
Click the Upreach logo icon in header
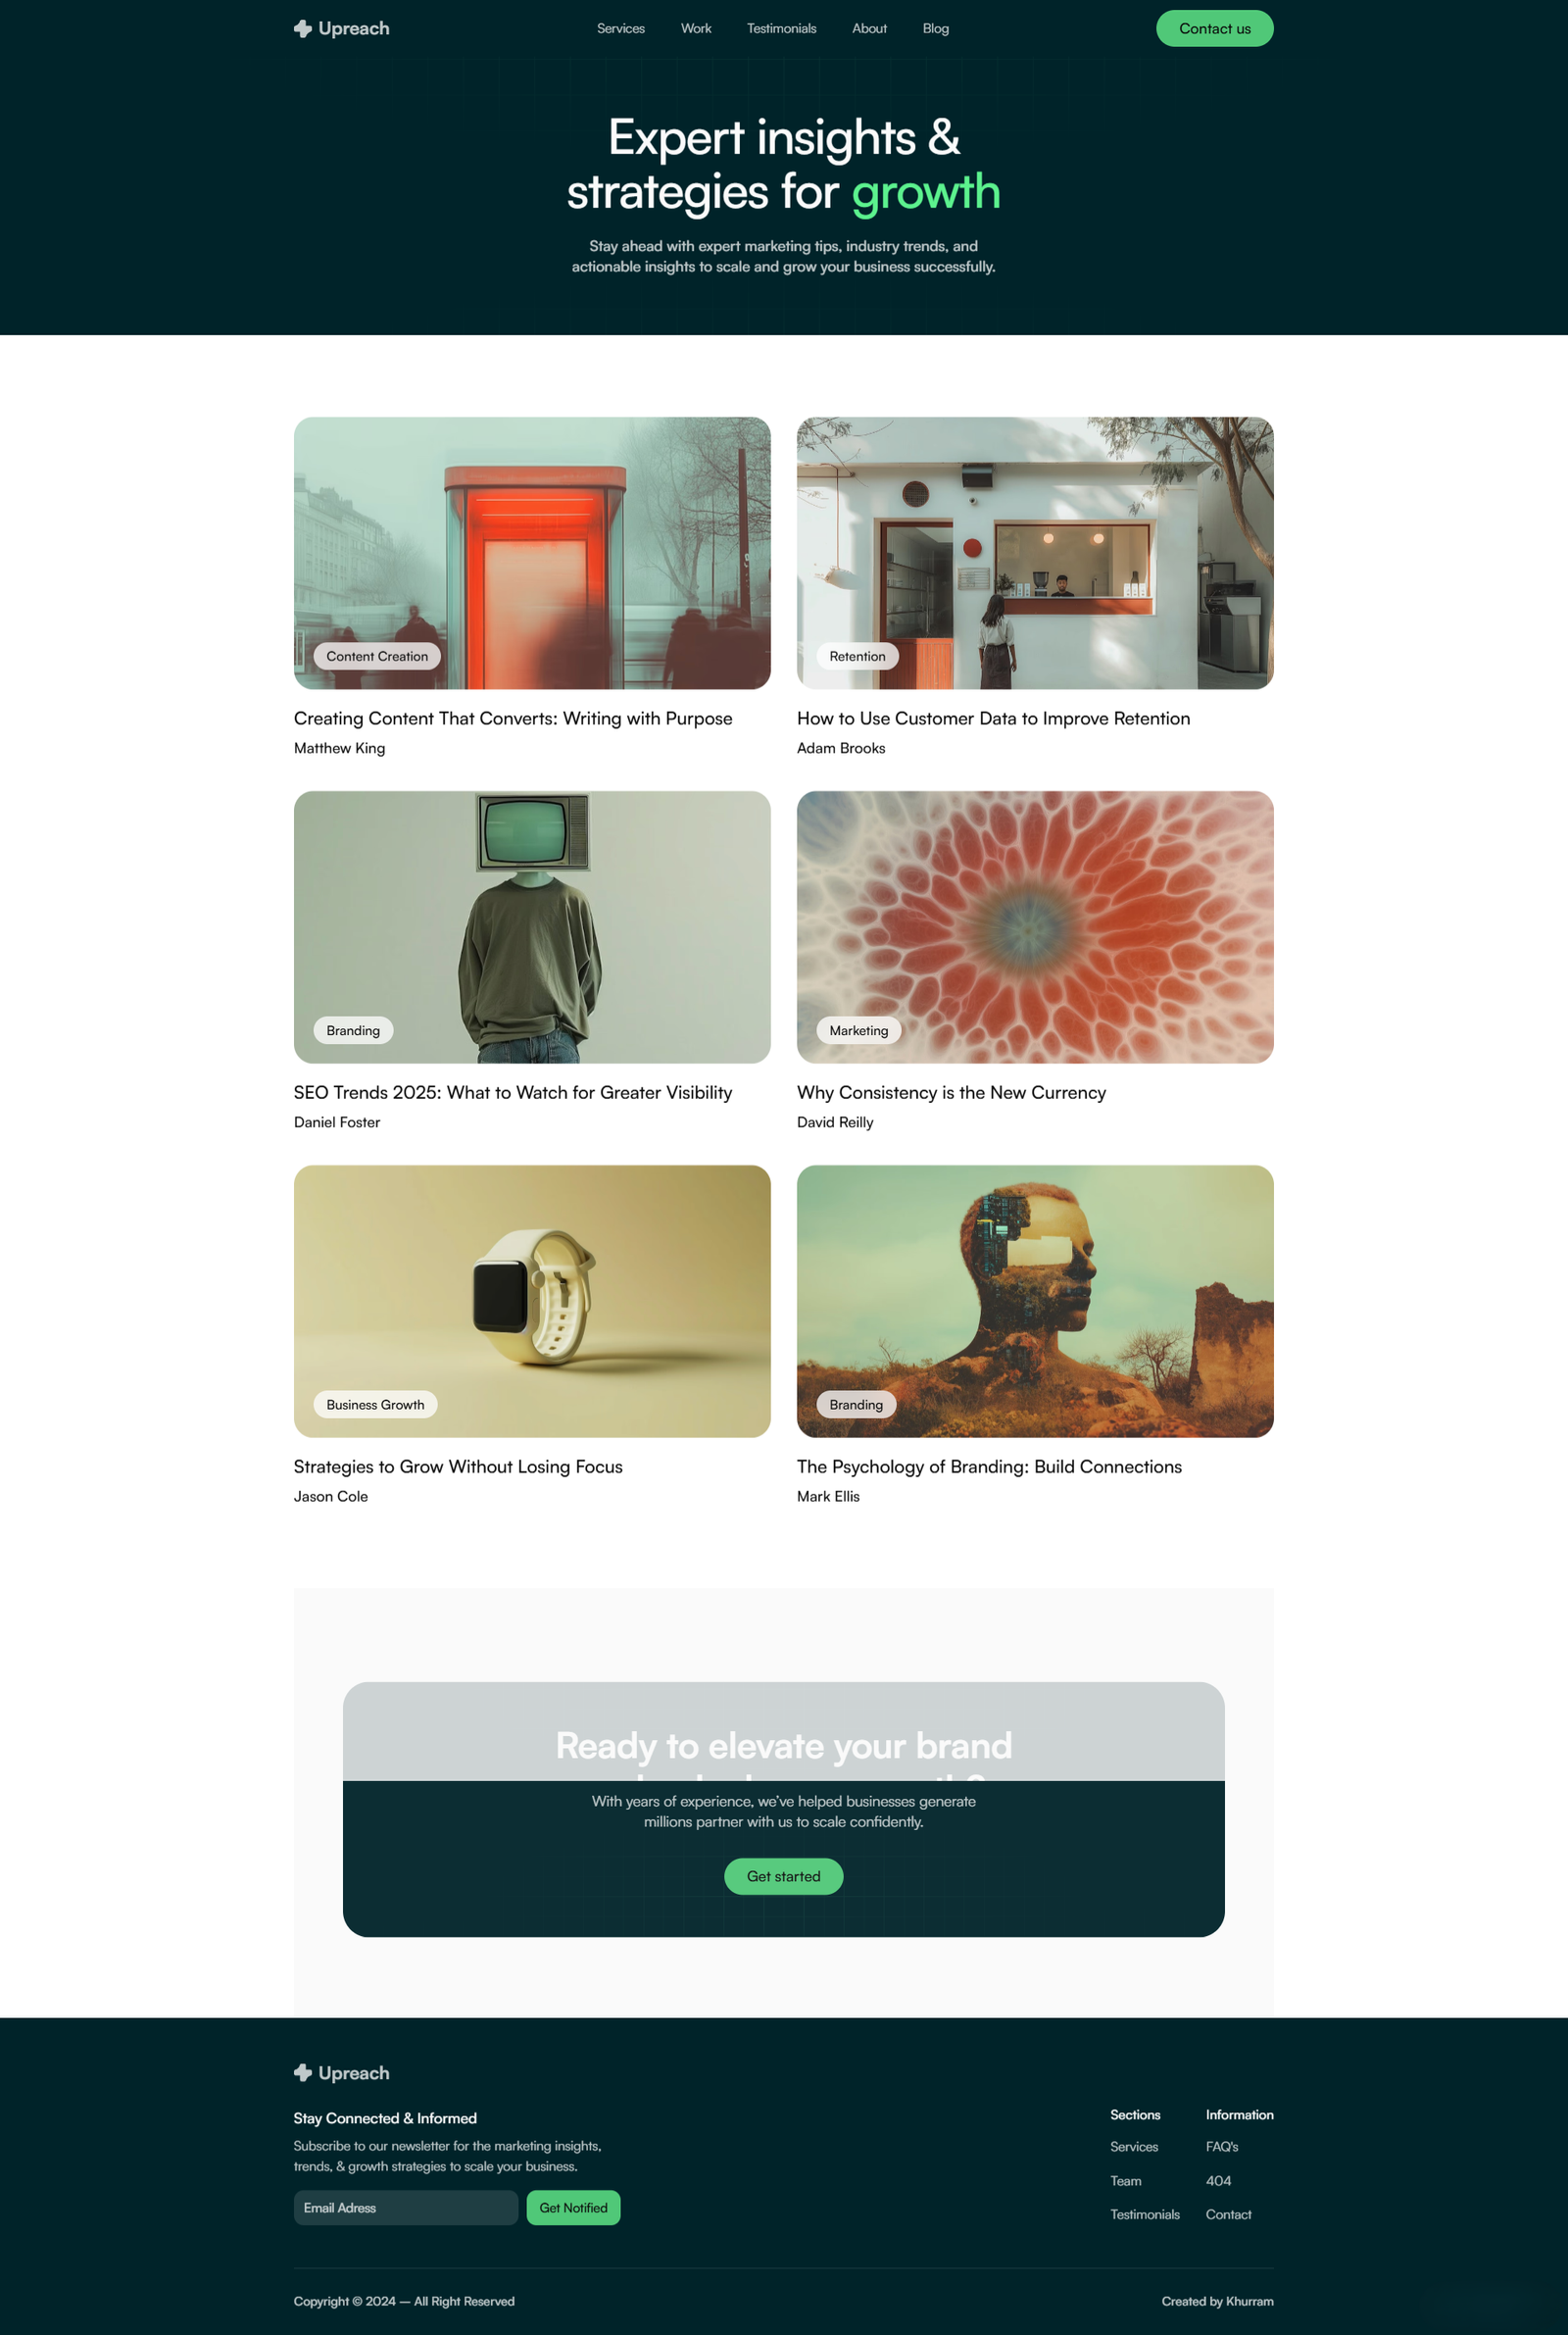(x=303, y=29)
